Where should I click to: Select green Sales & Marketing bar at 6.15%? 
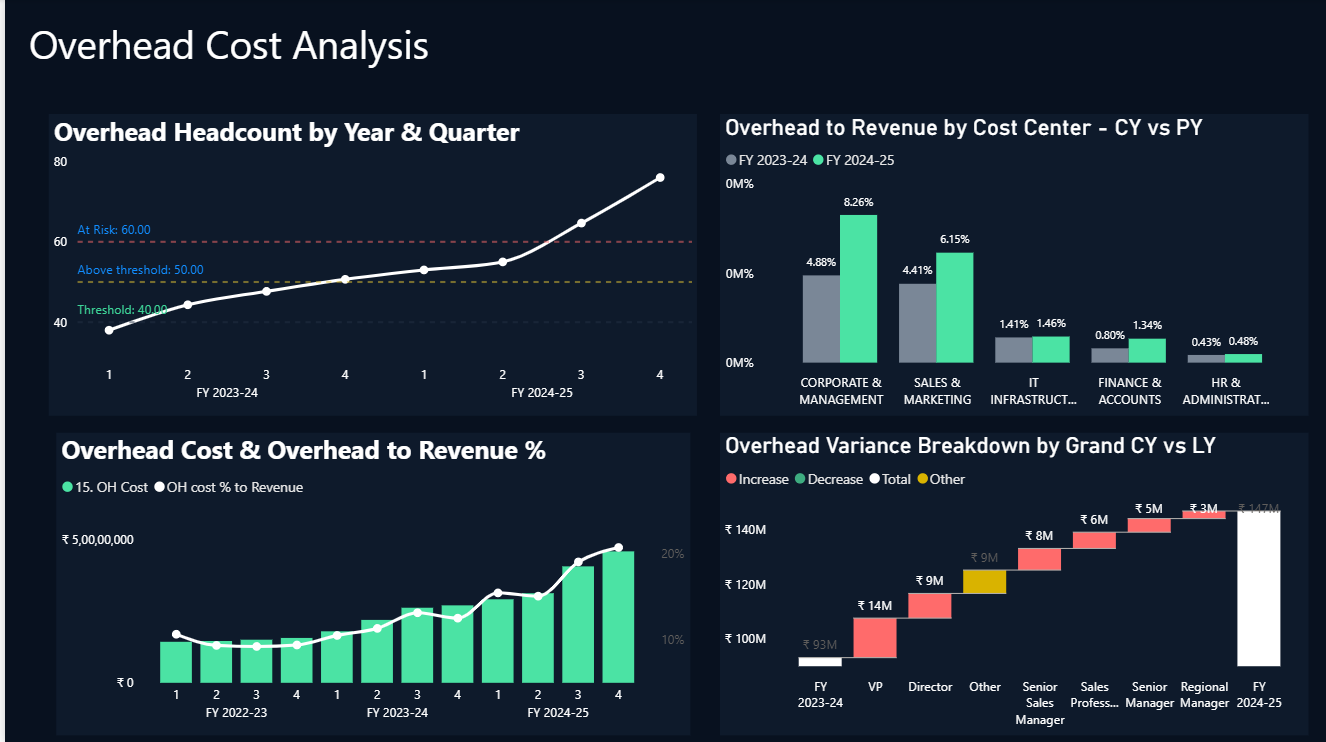[x=954, y=308]
